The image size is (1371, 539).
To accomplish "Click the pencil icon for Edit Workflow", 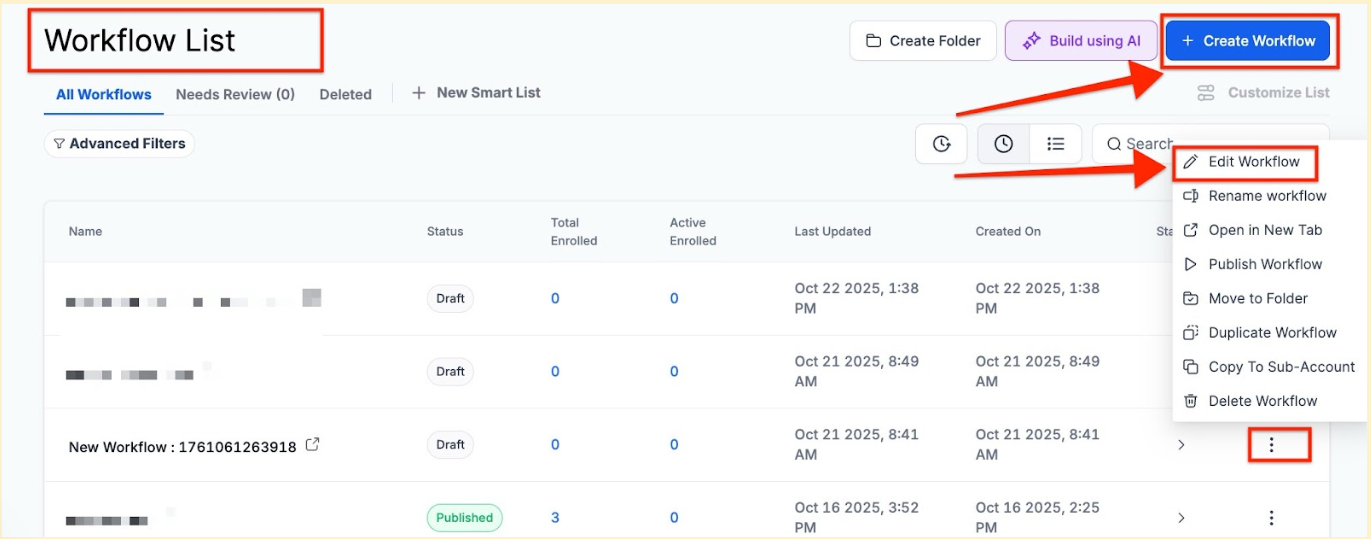I will click(1190, 162).
